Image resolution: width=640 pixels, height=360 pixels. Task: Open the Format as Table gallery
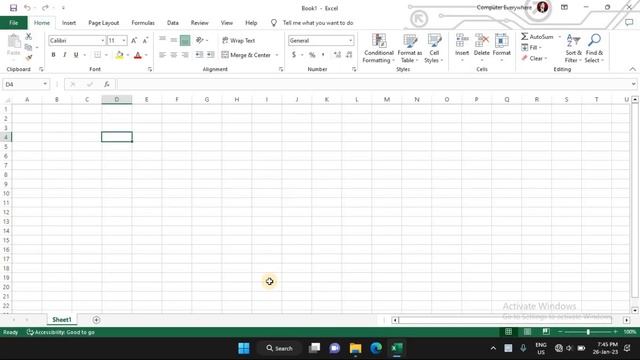409,48
